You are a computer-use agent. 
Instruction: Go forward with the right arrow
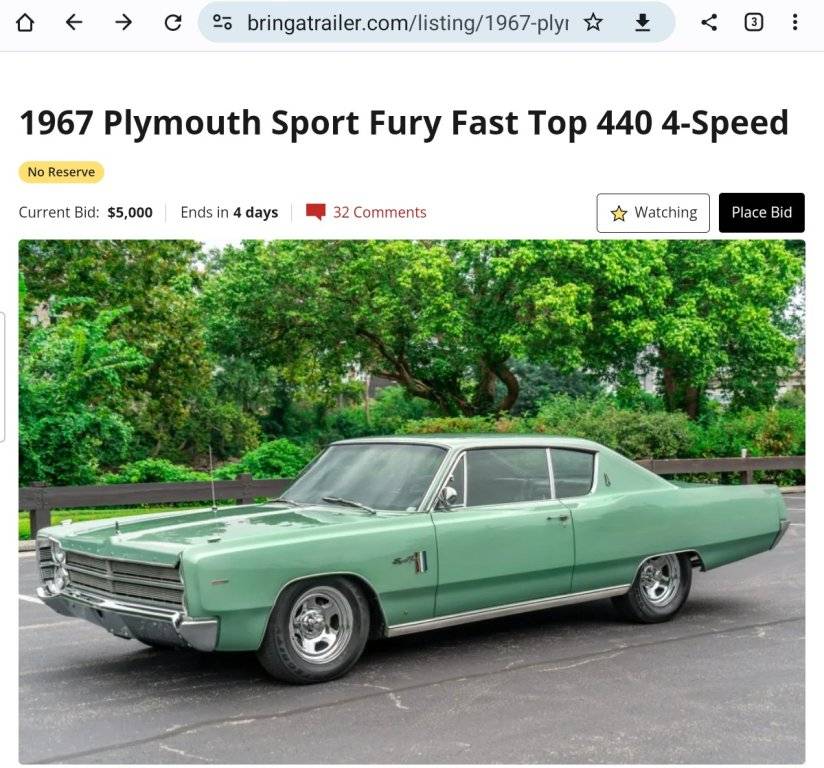tap(123, 22)
